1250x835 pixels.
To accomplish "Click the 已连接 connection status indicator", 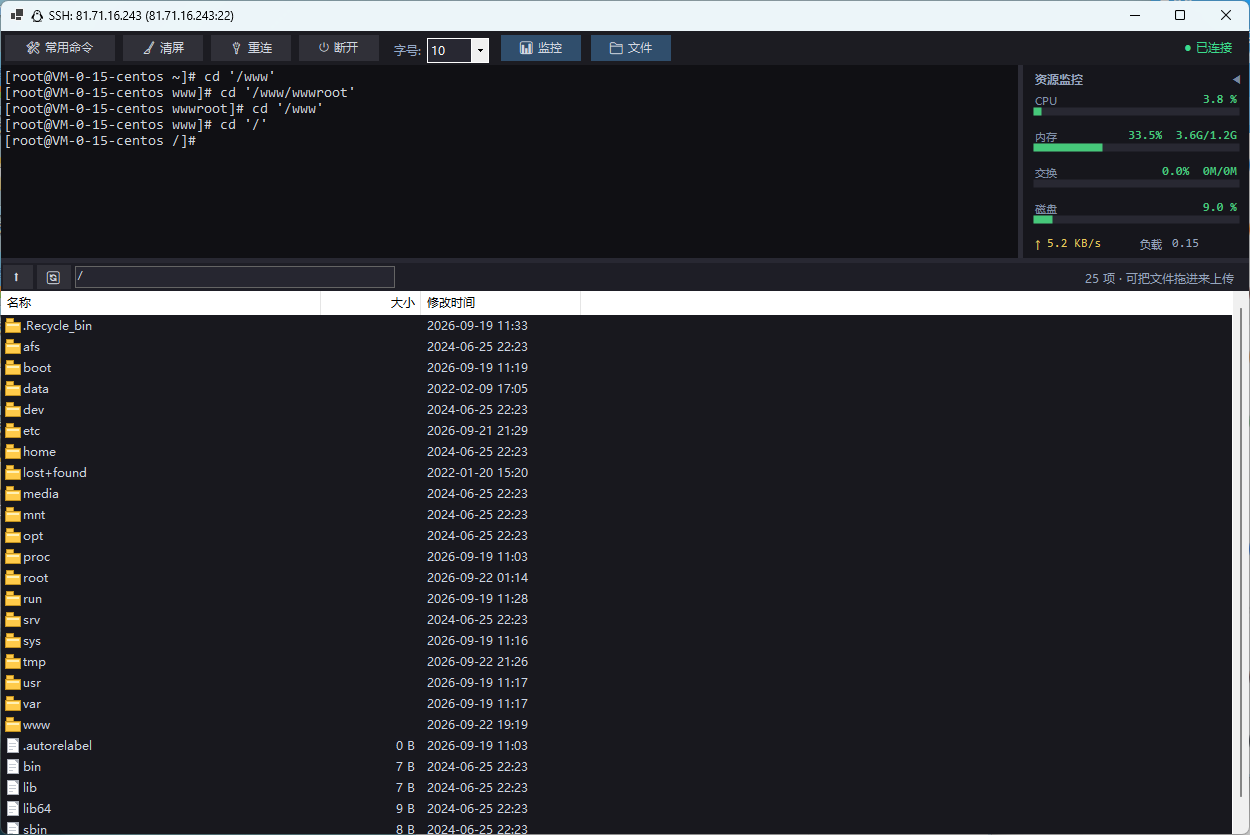I will tap(1208, 48).
